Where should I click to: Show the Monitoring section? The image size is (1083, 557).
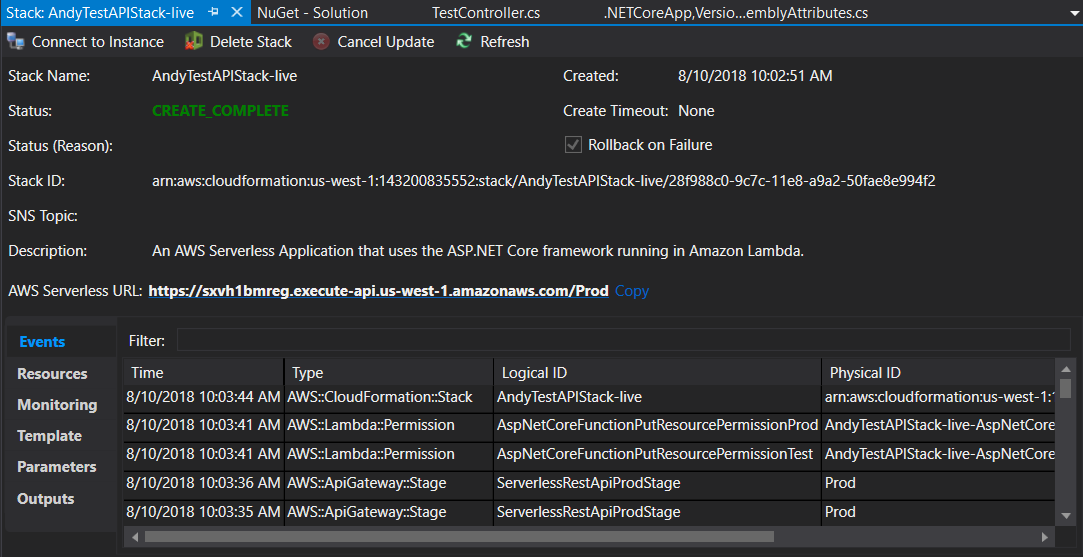tap(57, 405)
